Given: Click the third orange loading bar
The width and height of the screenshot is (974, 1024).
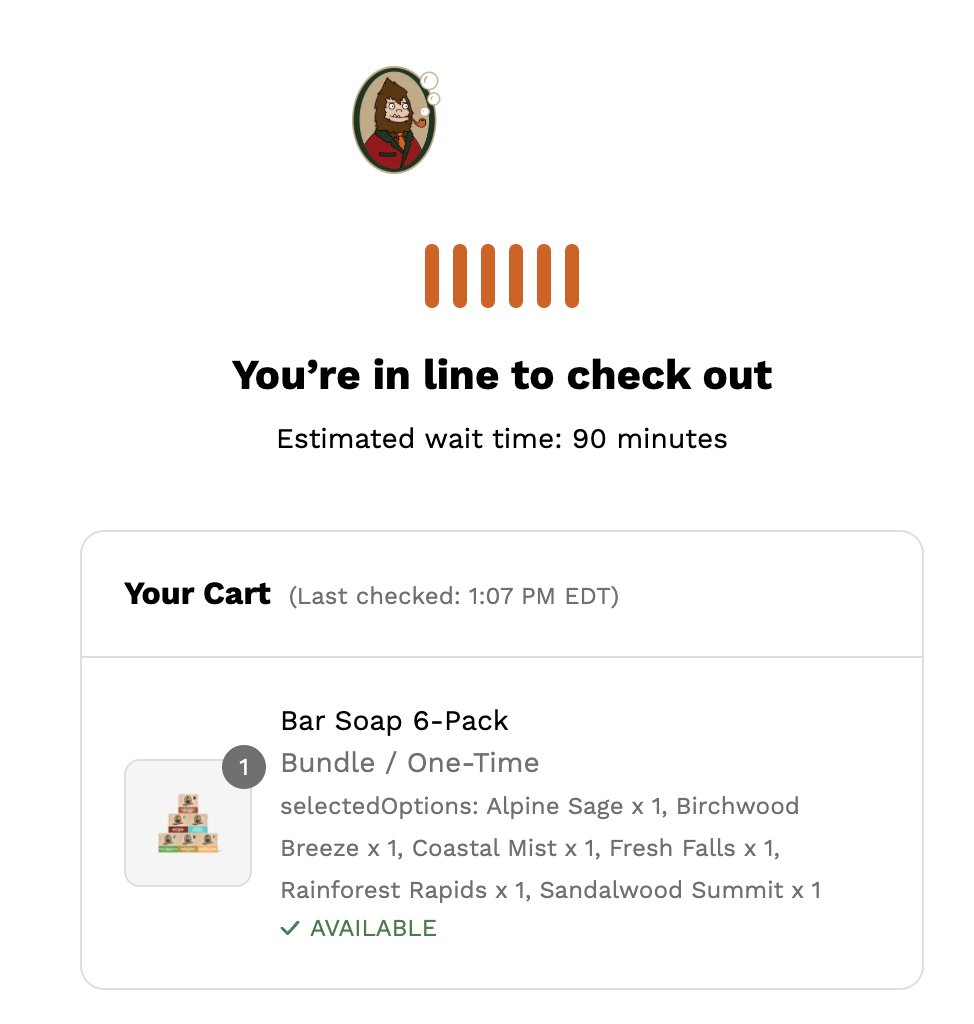Looking at the screenshot, I should (x=488, y=276).
